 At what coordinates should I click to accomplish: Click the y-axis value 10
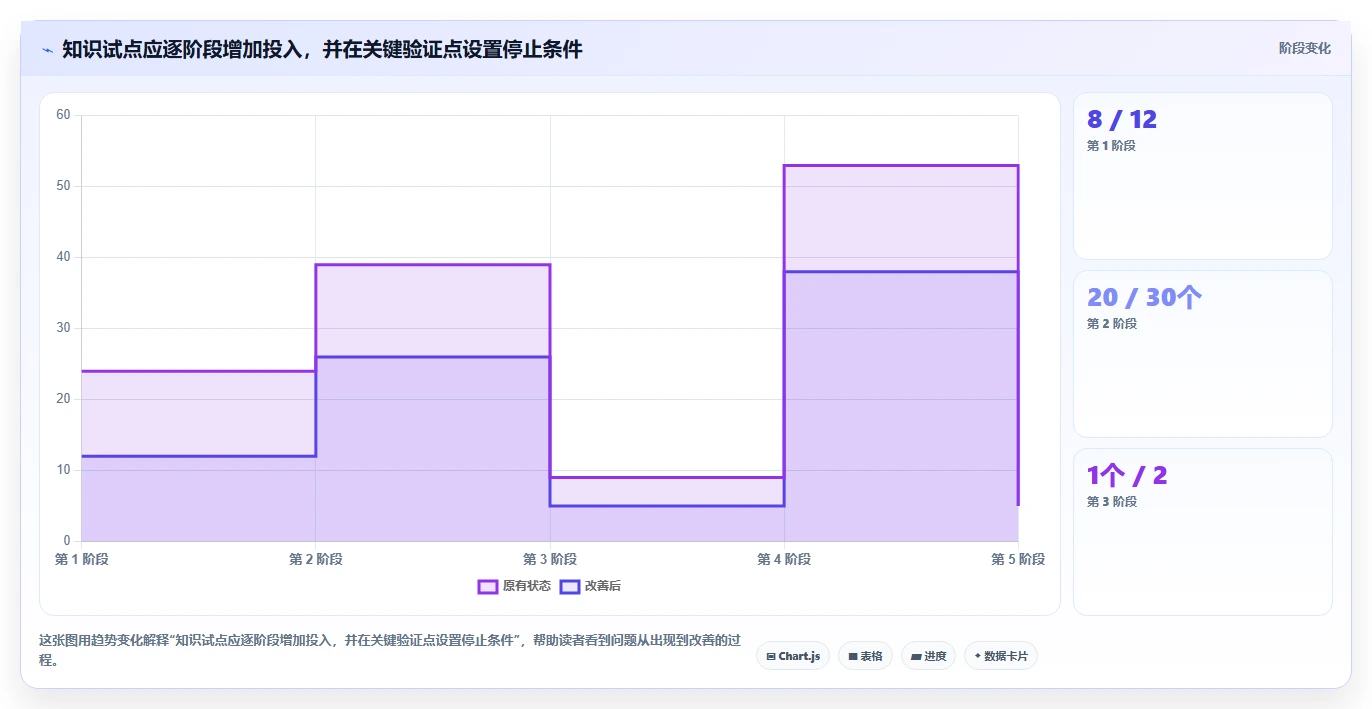point(63,470)
